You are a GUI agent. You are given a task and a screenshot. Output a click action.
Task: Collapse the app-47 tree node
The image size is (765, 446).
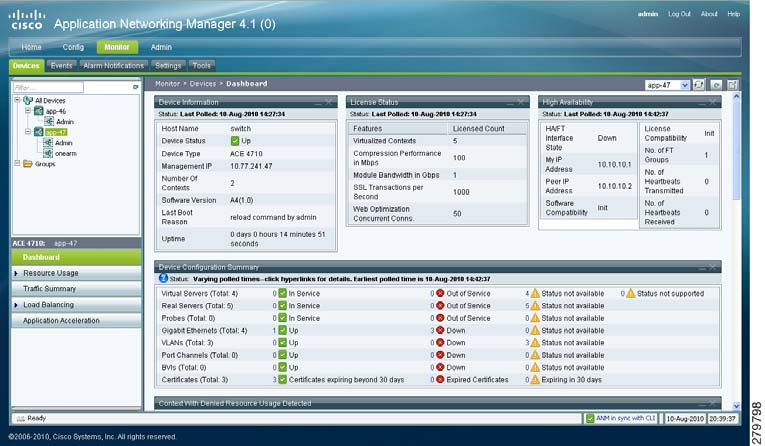(x=26, y=132)
